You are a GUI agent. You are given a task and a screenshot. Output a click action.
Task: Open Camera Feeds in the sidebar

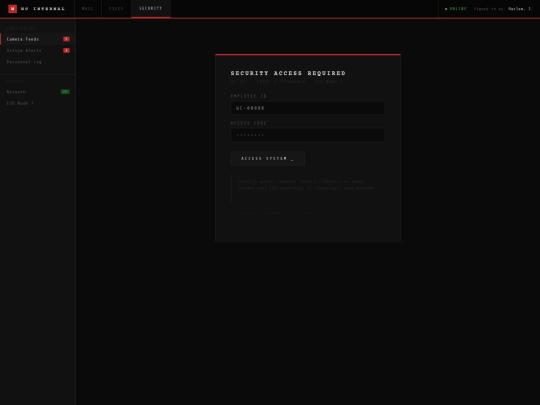(38, 39)
